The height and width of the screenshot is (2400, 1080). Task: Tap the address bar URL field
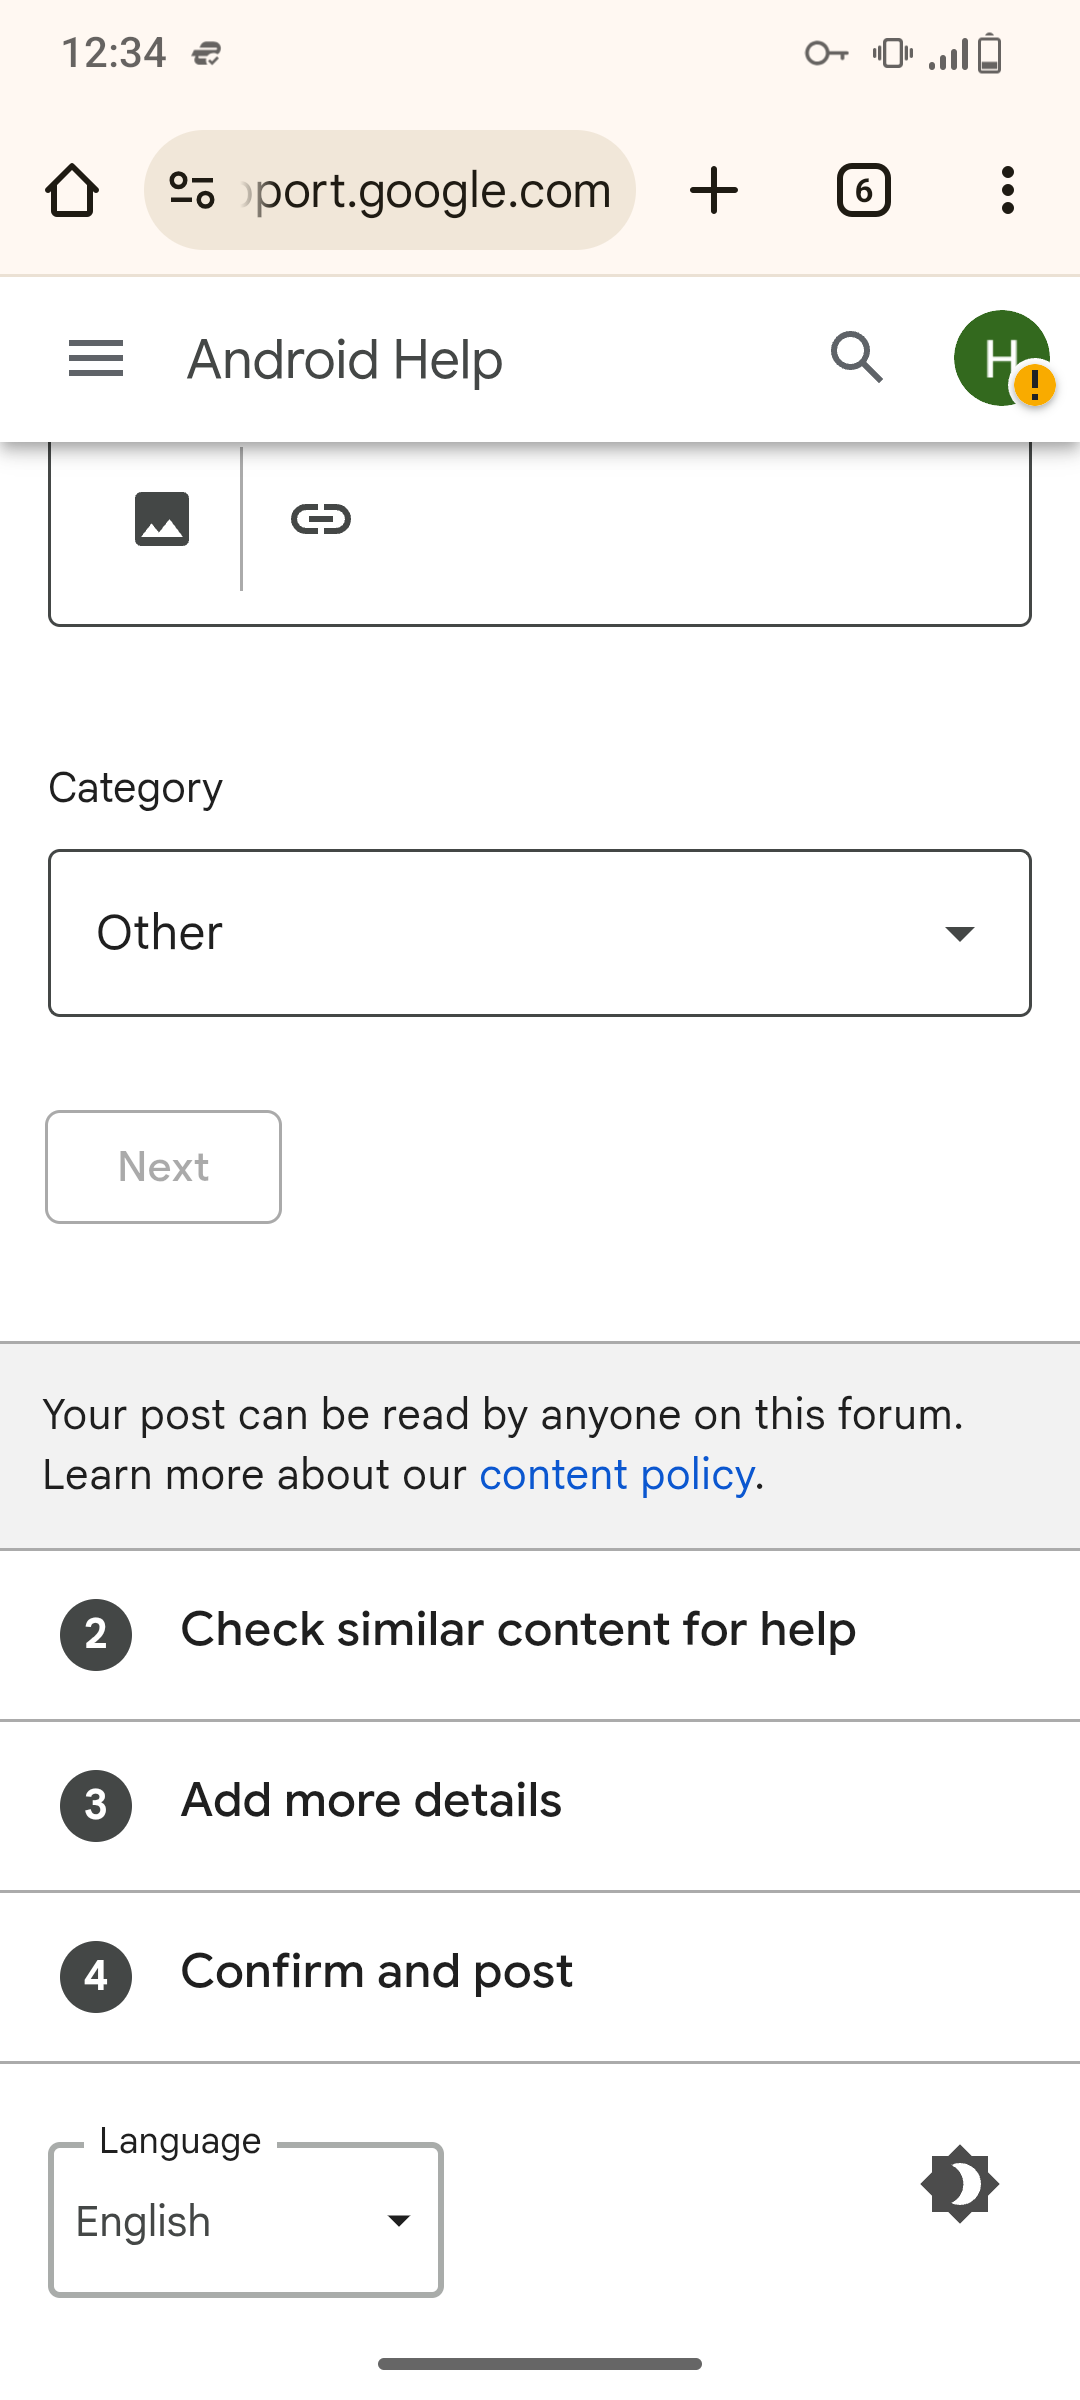(x=432, y=190)
